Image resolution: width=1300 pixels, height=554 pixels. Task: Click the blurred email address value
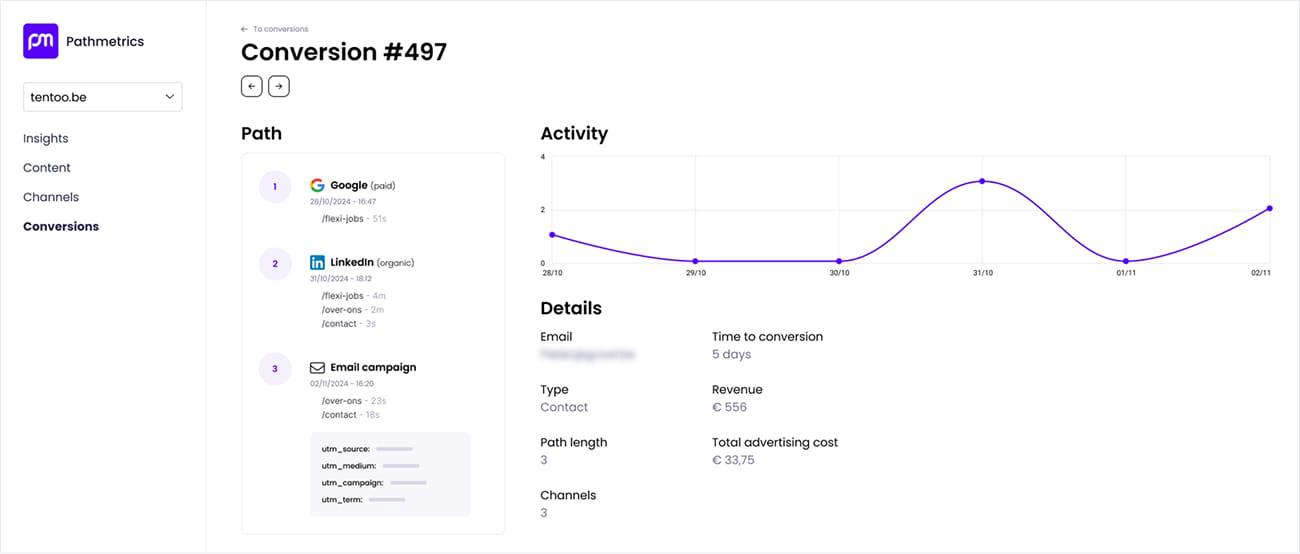[x=588, y=355]
